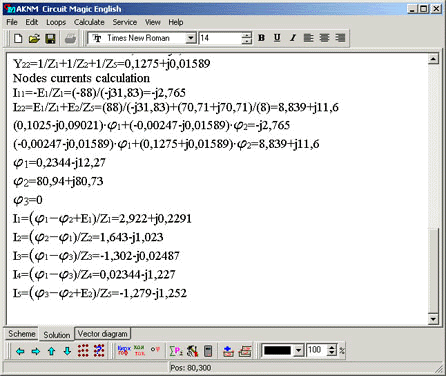Viewport: 446px width, 376px height.
Task: Decrease font size with the down spinner
Action: [247, 41]
